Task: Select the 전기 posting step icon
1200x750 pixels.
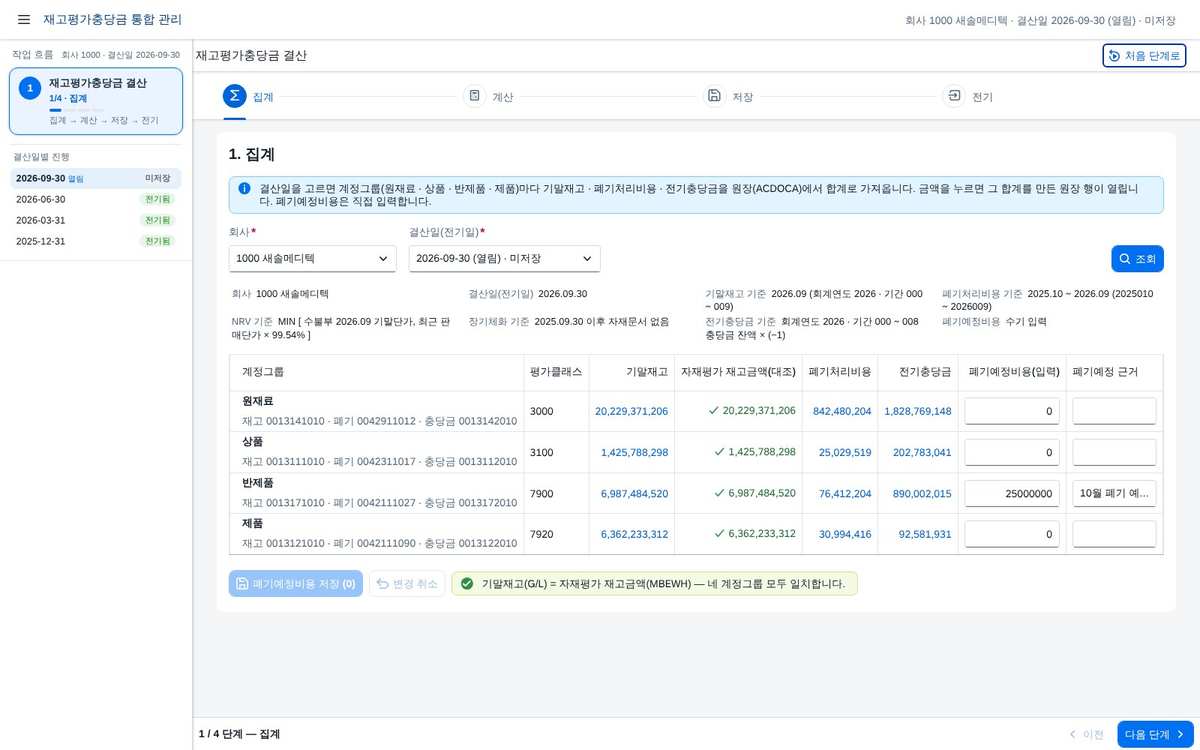Action: [x=954, y=96]
